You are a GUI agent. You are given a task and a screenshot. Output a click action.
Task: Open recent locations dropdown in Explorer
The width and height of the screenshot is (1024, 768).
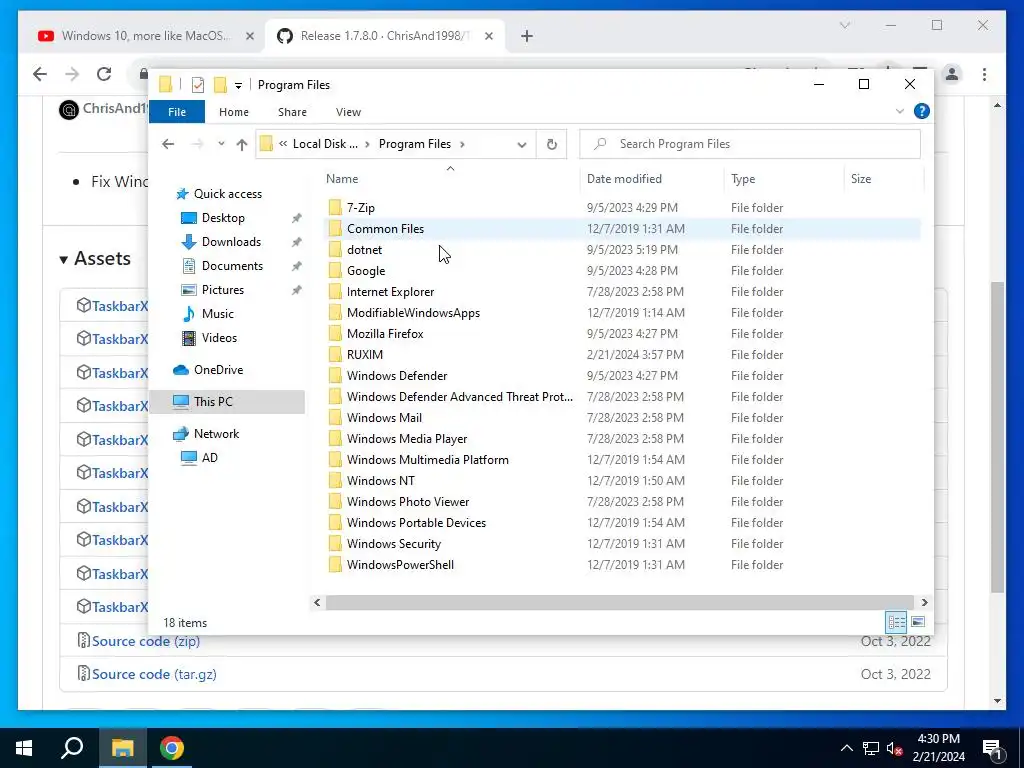(x=221, y=144)
